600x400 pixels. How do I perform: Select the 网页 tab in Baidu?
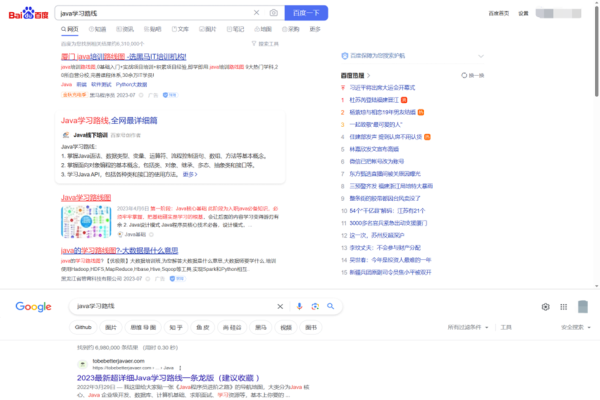tap(70, 29)
